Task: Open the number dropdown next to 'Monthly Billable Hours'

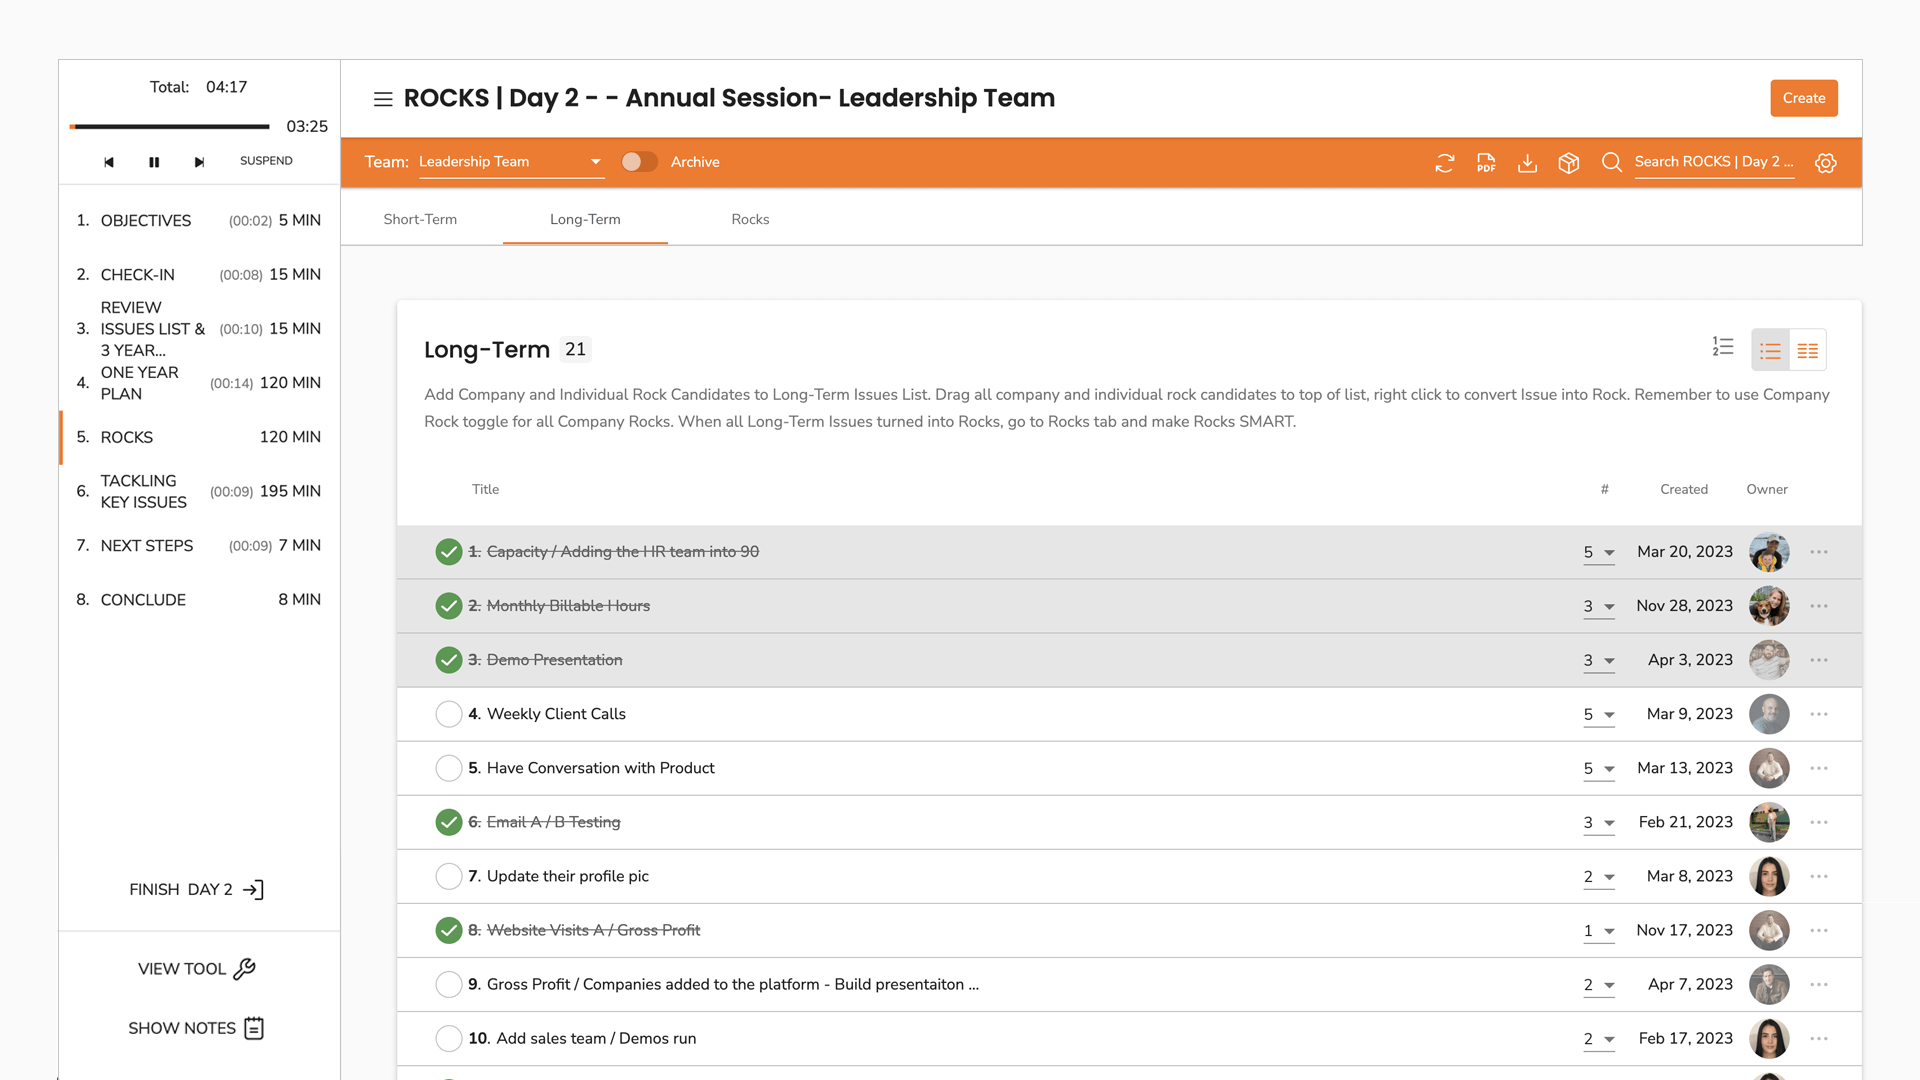Action: tap(1607, 607)
